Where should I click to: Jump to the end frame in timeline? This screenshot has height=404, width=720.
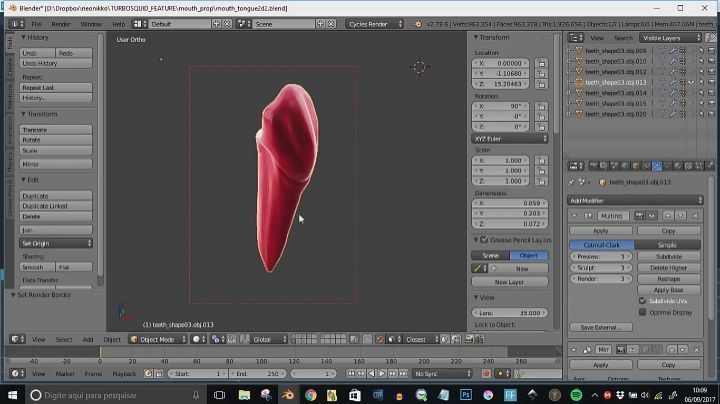click(x=403, y=374)
